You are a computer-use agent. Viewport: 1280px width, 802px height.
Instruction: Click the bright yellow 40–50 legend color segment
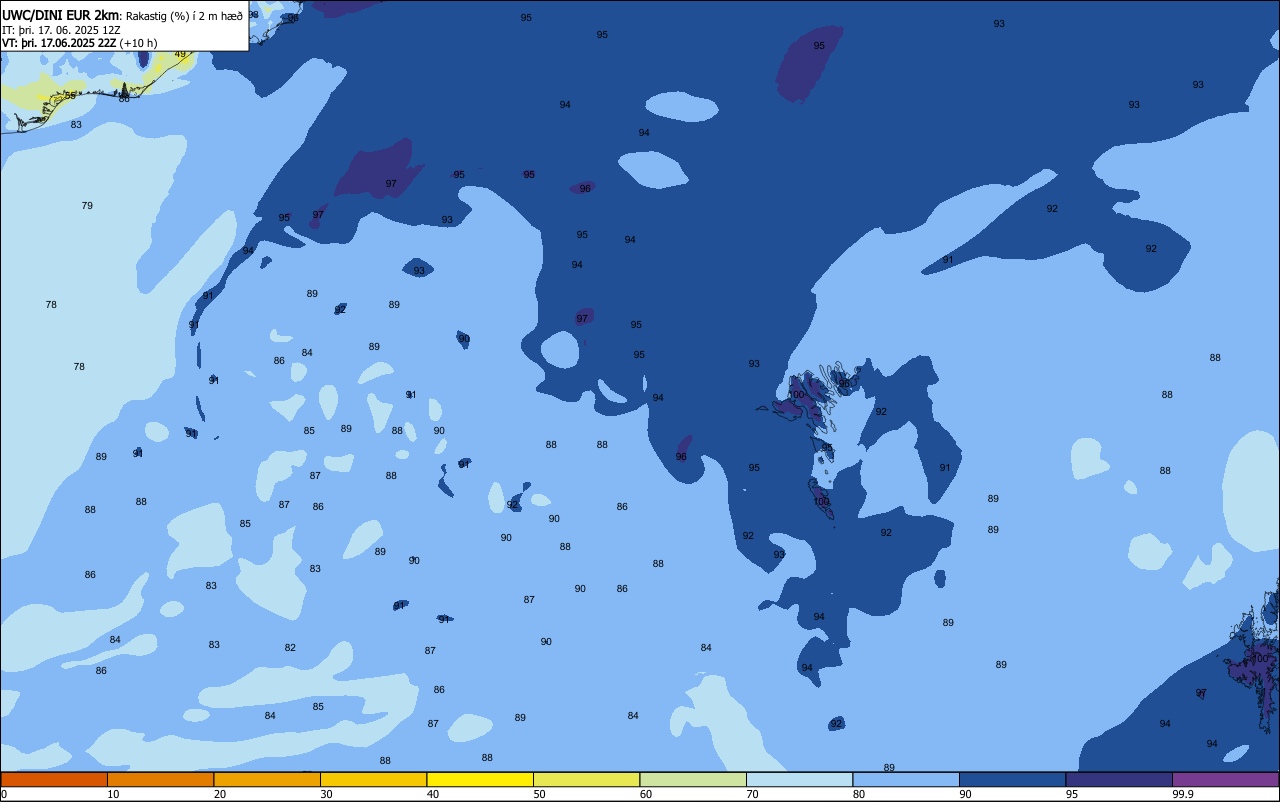pyautogui.click(x=480, y=779)
